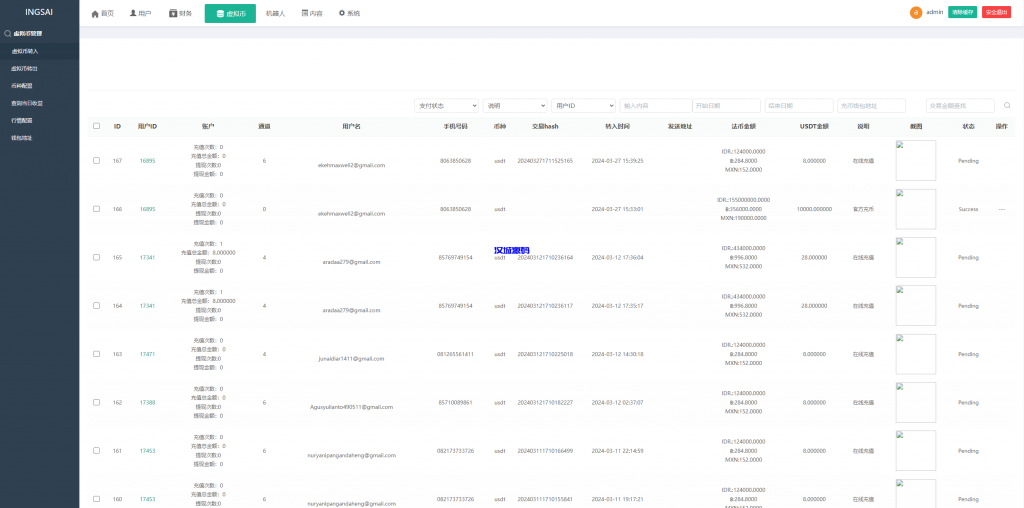The width and height of the screenshot is (1024, 508).
Task: Click the search magnifier icon beside filters
Action: coord(1007,105)
